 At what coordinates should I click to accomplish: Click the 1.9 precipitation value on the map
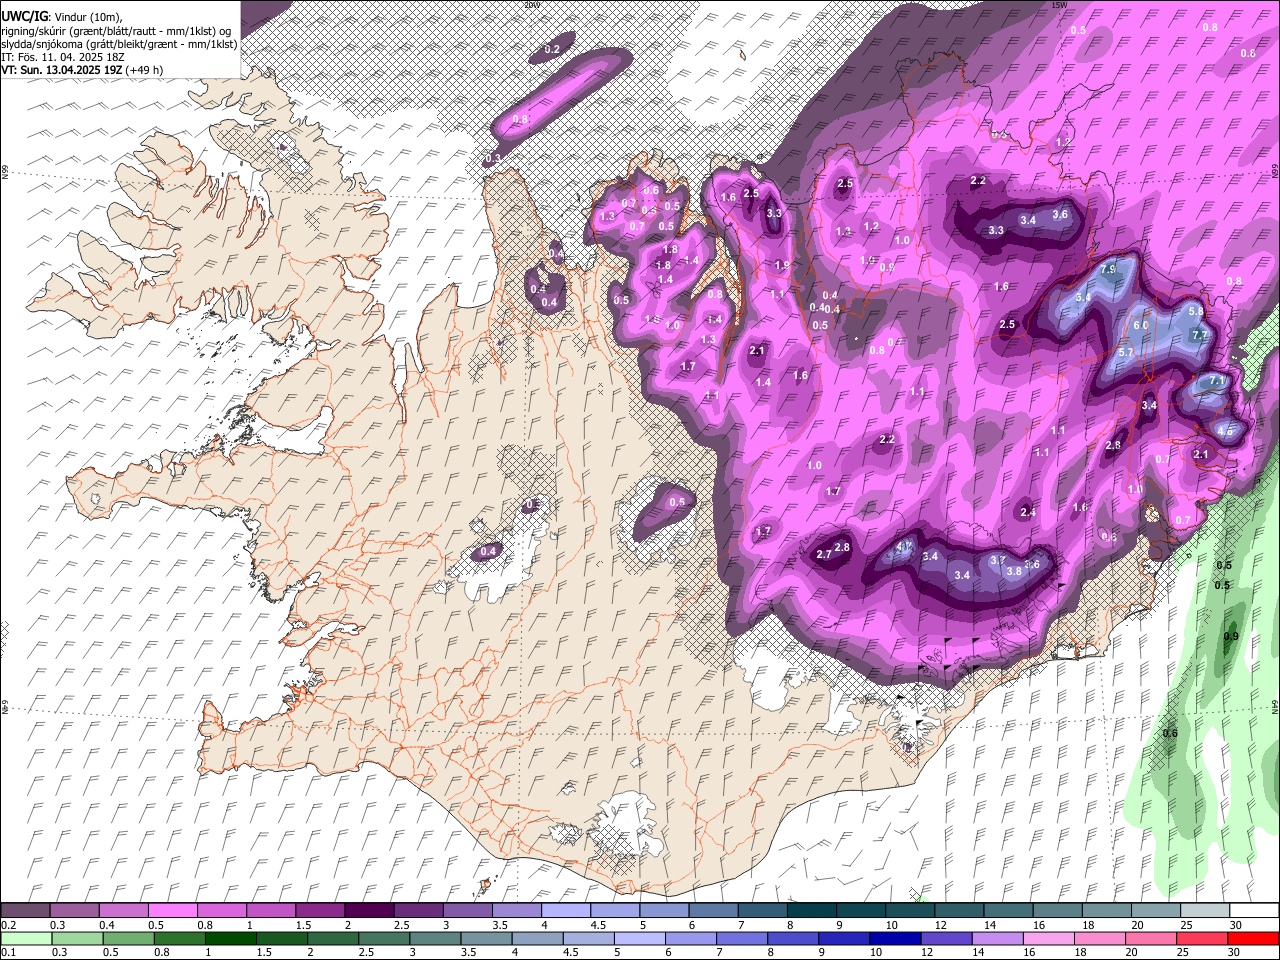point(782,265)
